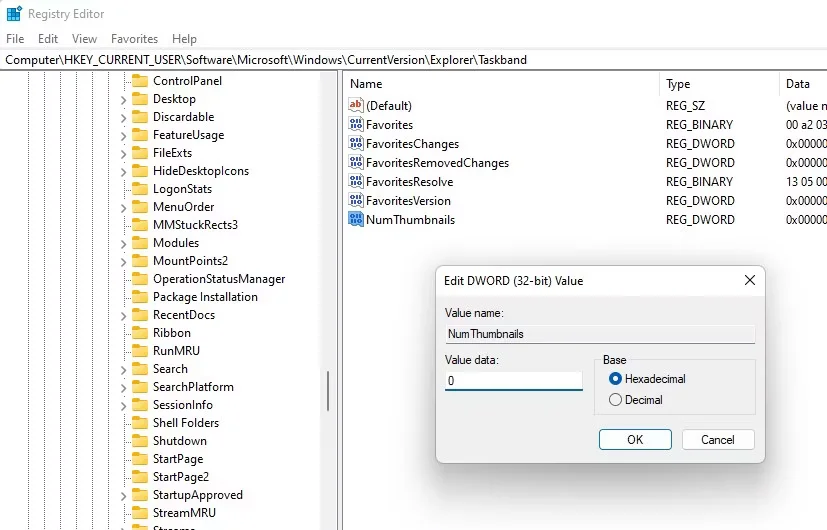Expand the Modules key
The height and width of the screenshot is (530, 827).
[123, 244]
